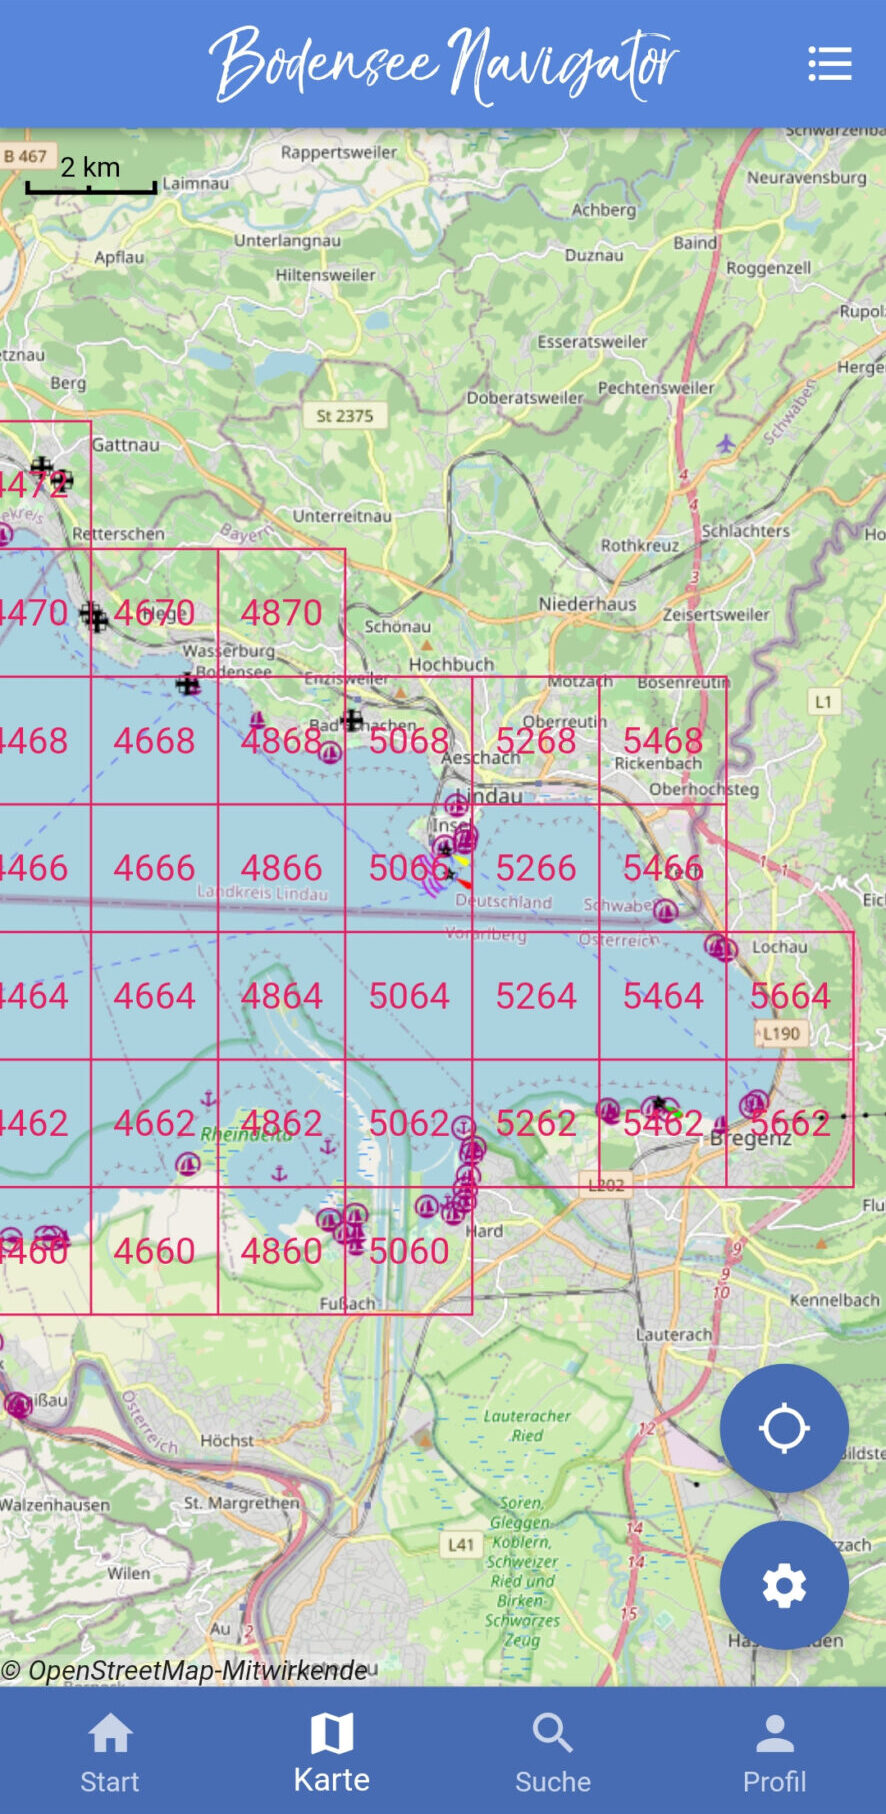Viewport: 886px width, 1814px height.
Task: Tap grid square 4870 on the map
Action: click(281, 613)
